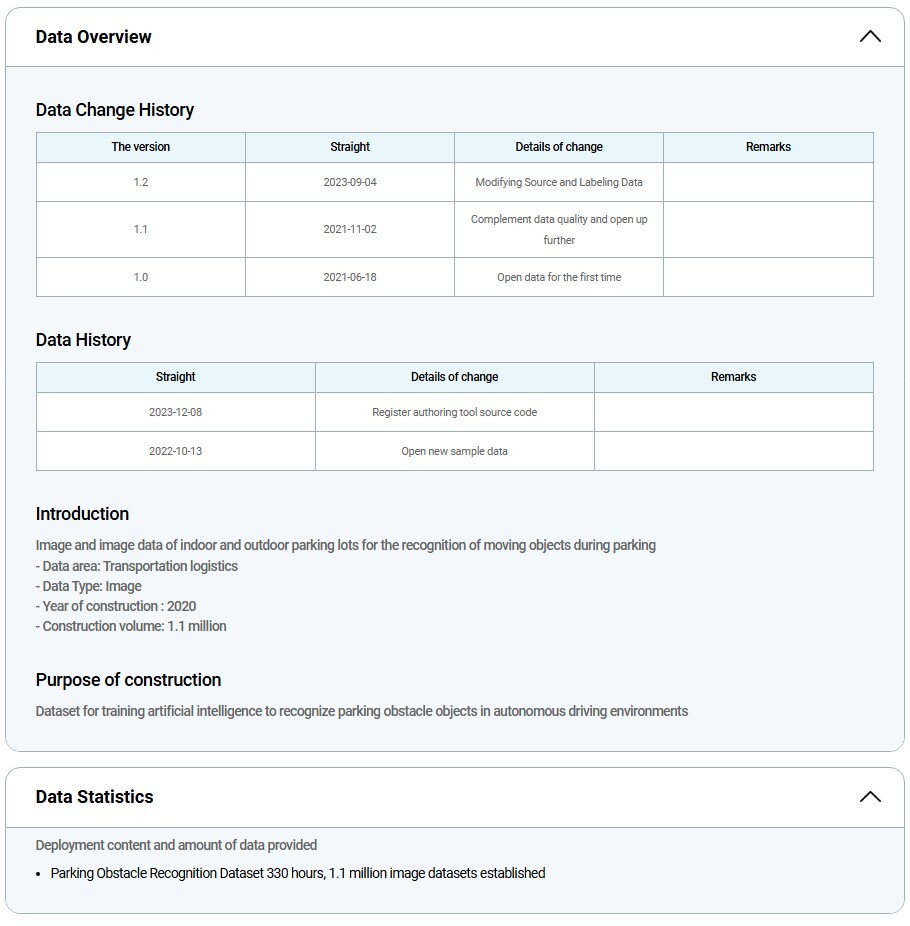The height and width of the screenshot is (926, 910).
Task: Select 'The version' column header
Action: [141, 147]
